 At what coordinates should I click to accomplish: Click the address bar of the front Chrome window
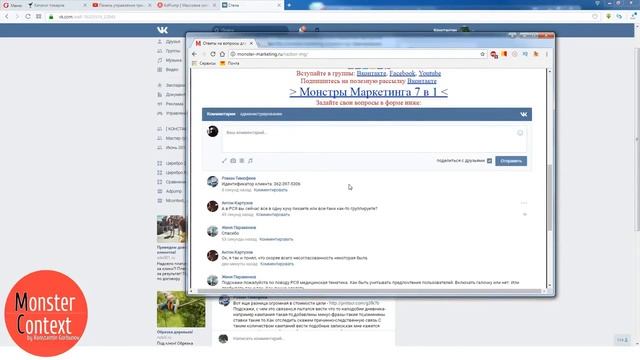(x=353, y=54)
